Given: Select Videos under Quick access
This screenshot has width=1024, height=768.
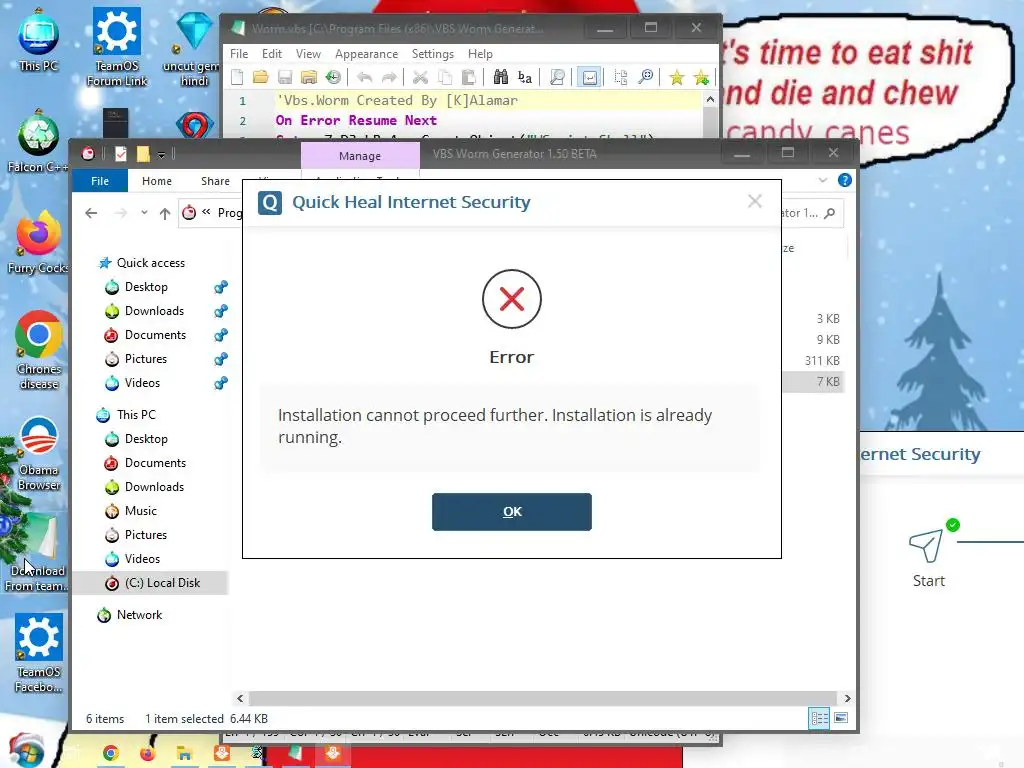Looking at the screenshot, I should [142, 383].
